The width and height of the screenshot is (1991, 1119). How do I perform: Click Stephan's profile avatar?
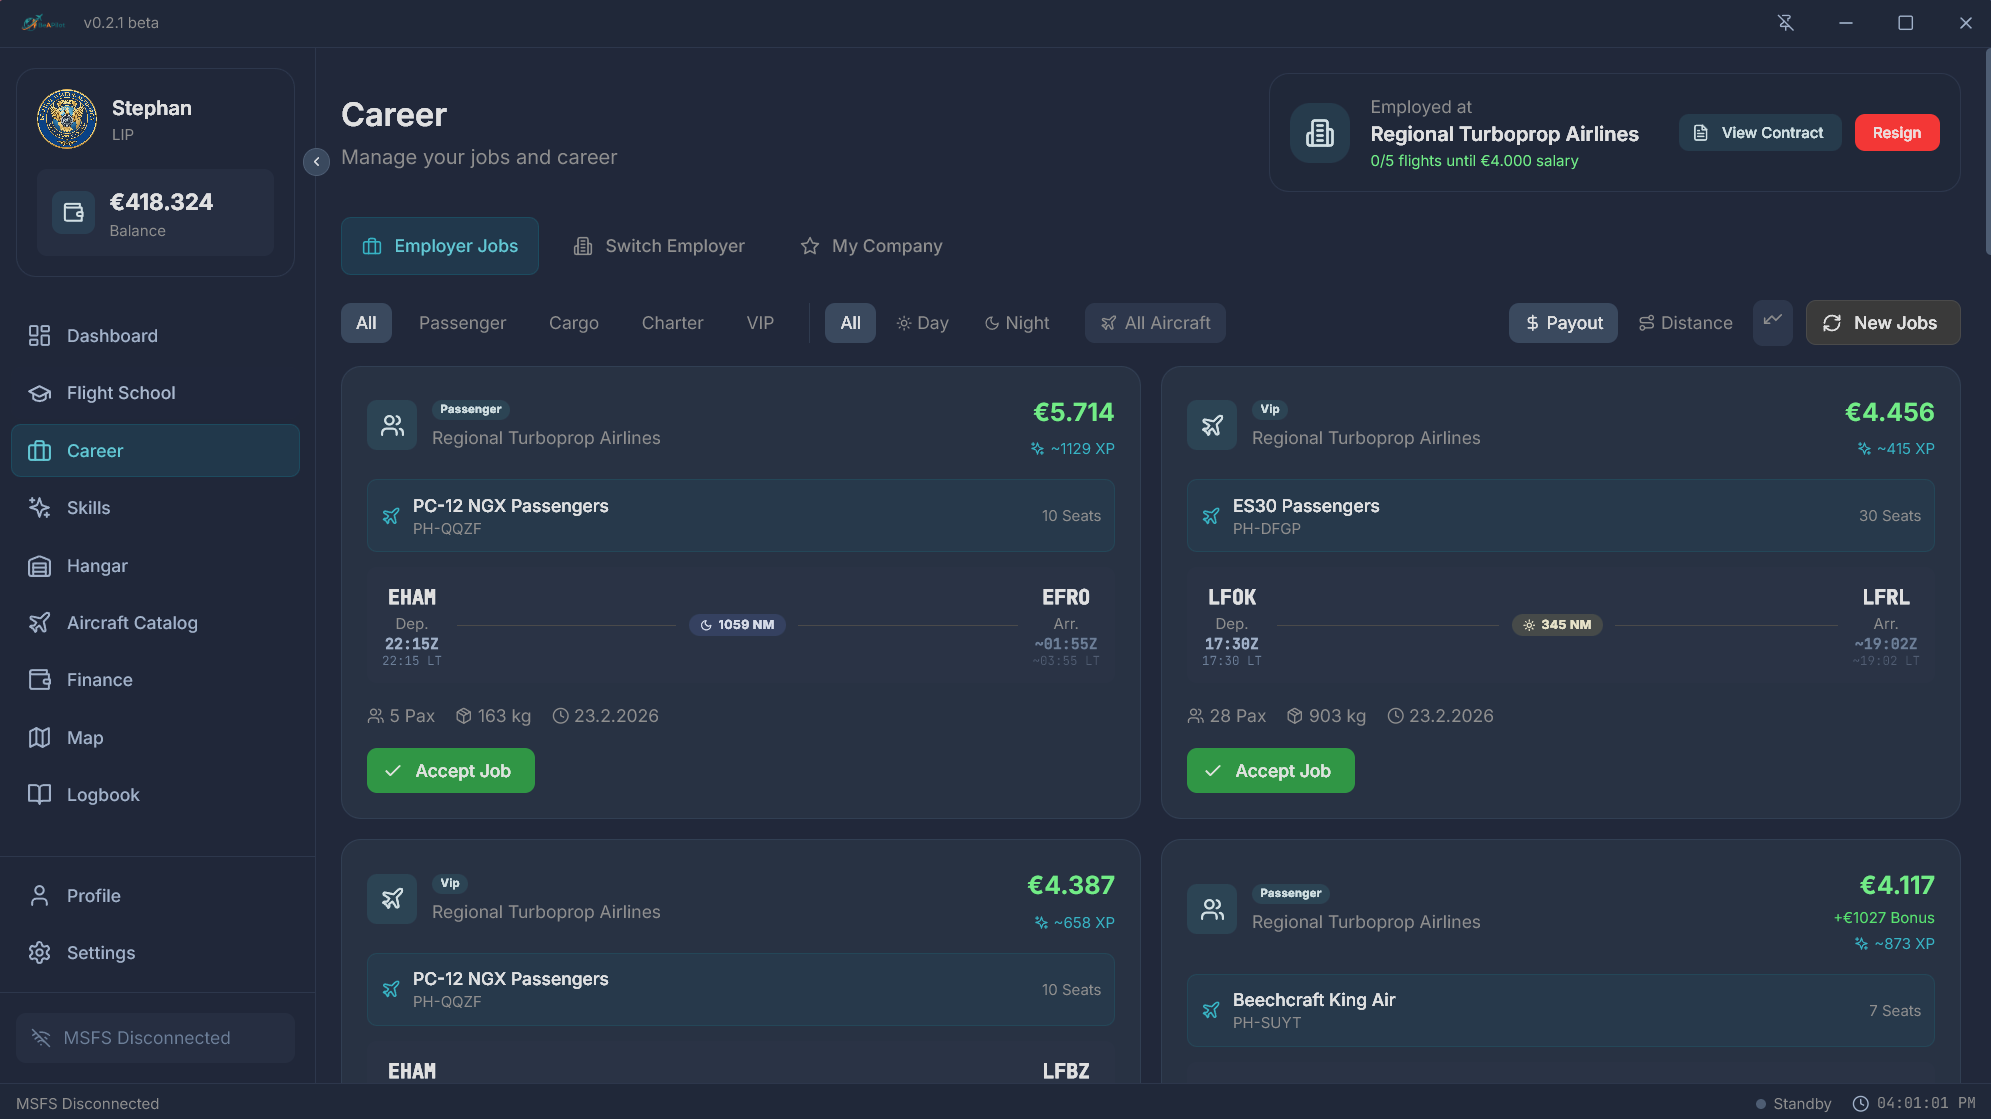(x=67, y=119)
